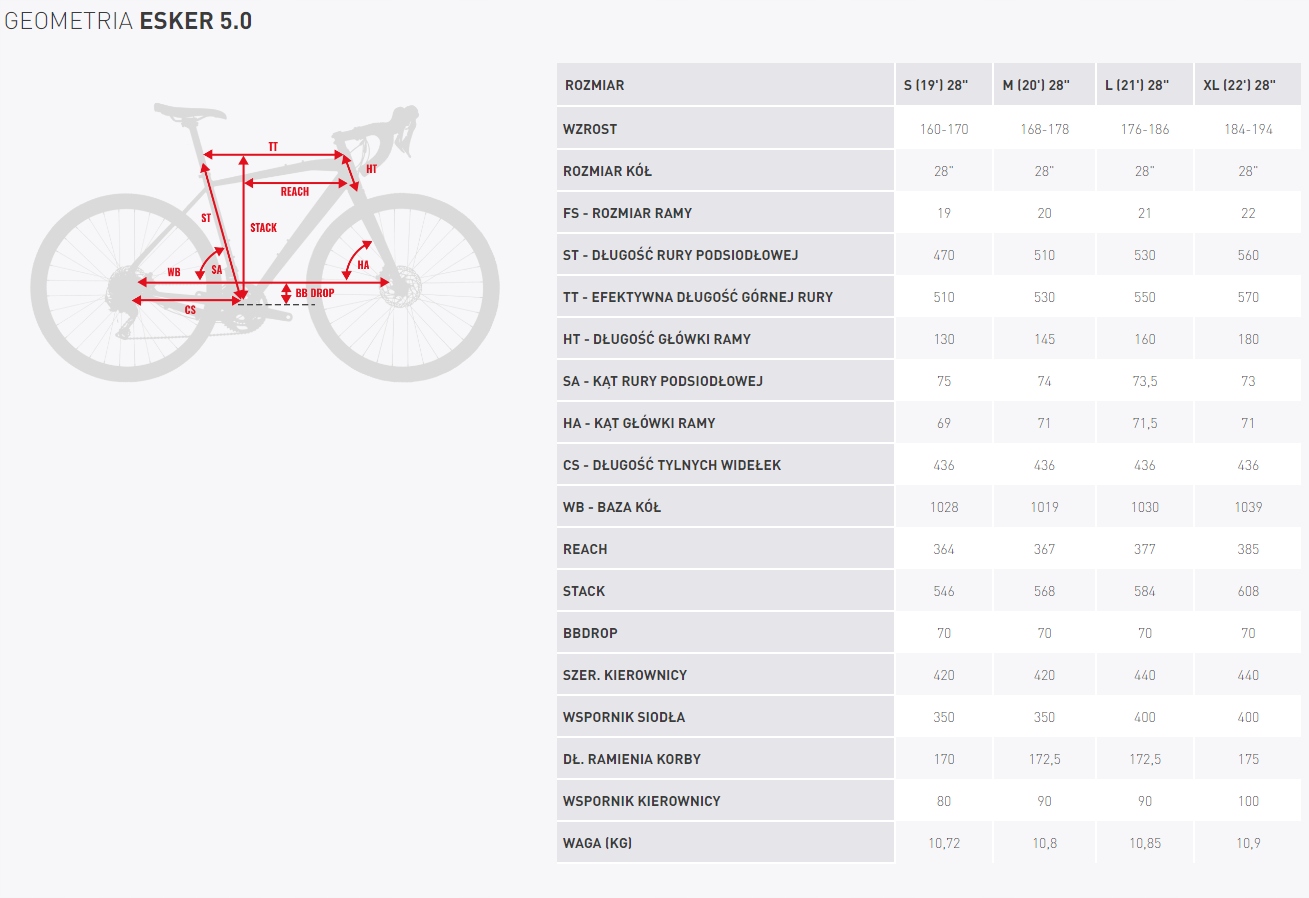The width and height of the screenshot is (1309, 898).
Task: Click the SA angle label in the diagram
Action: pos(216,270)
